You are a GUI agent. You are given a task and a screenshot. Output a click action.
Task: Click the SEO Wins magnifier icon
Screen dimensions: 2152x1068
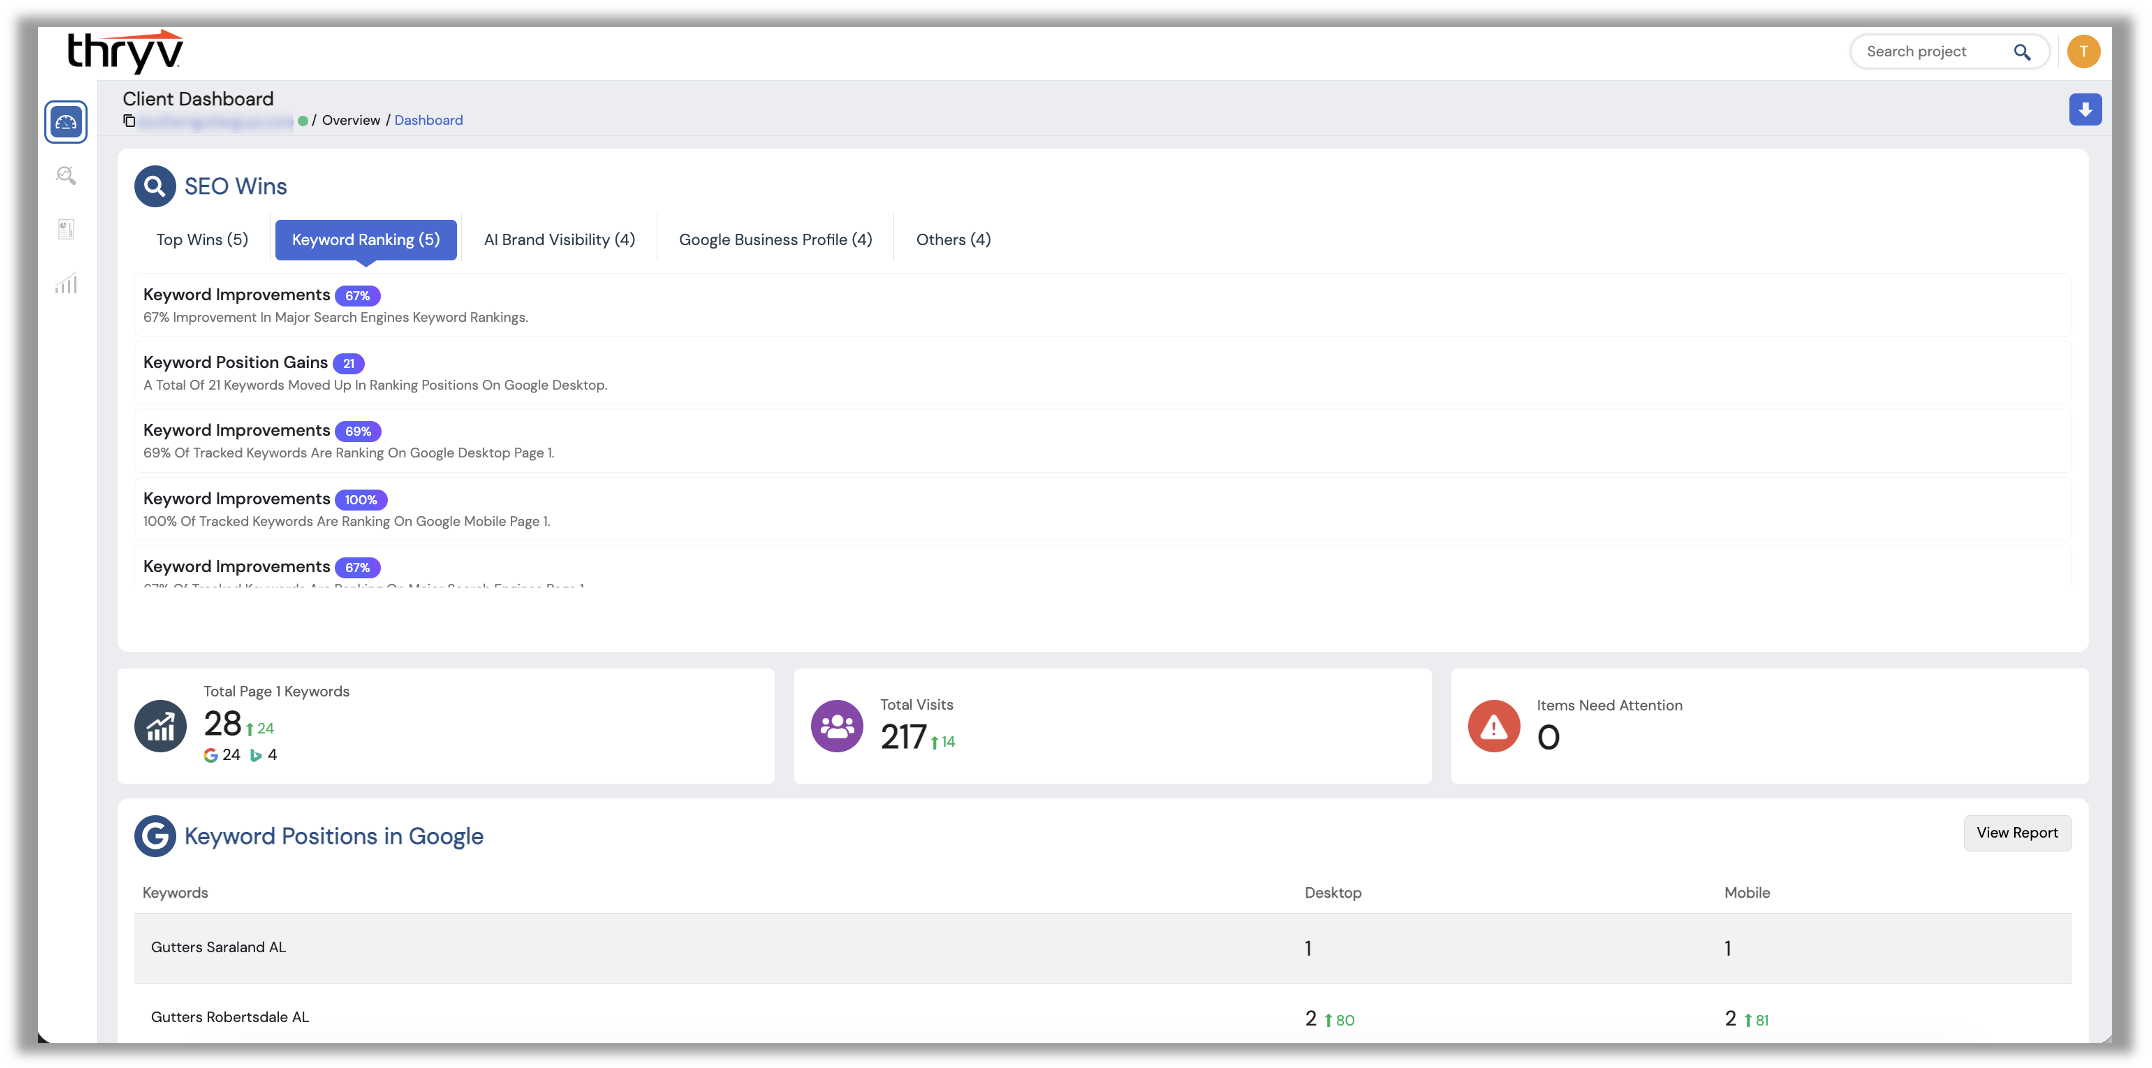(x=155, y=186)
